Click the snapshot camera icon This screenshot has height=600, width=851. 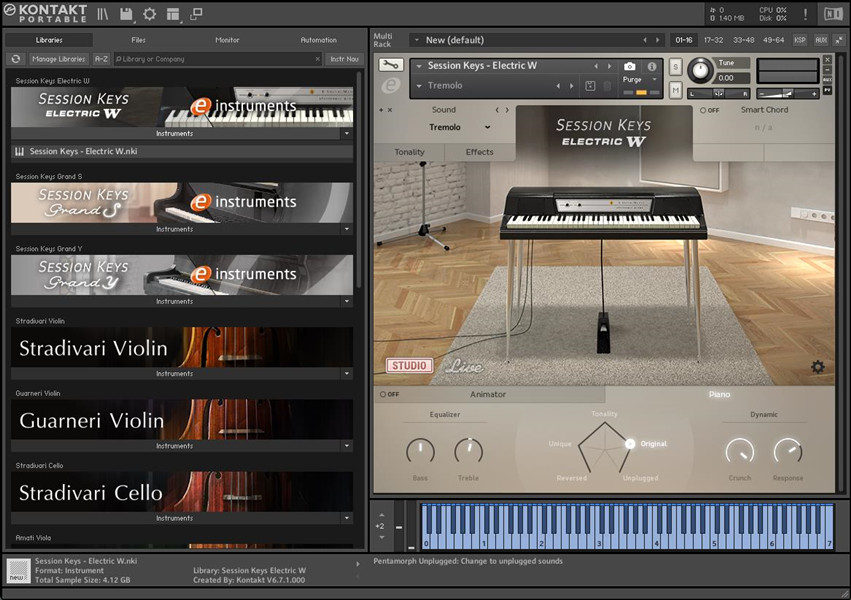tap(630, 66)
